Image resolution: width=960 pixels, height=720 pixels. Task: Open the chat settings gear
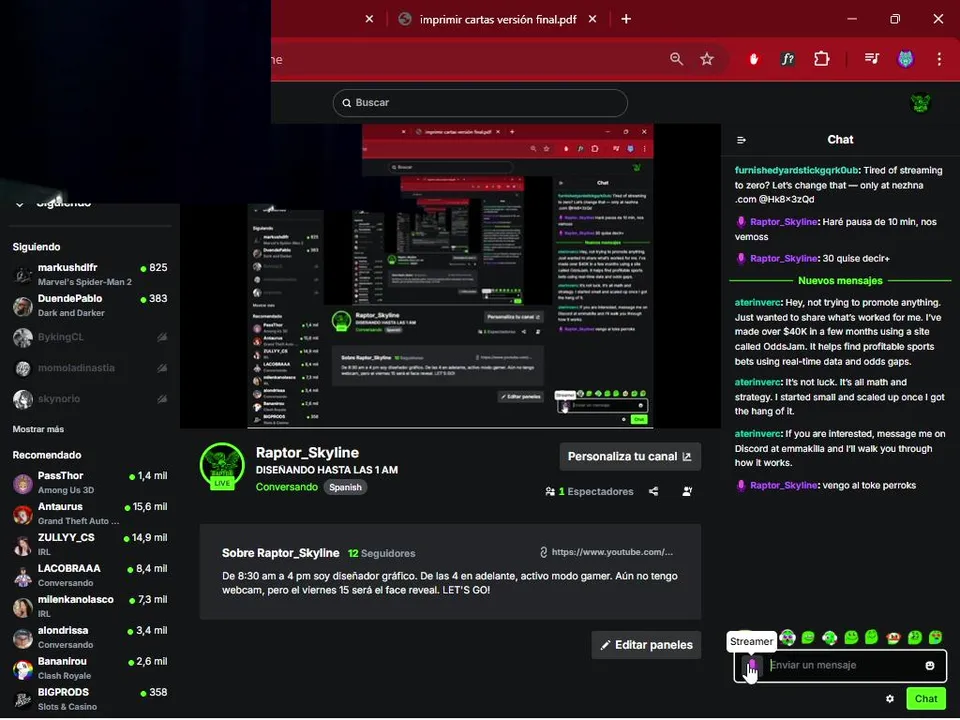click(890, 699)
